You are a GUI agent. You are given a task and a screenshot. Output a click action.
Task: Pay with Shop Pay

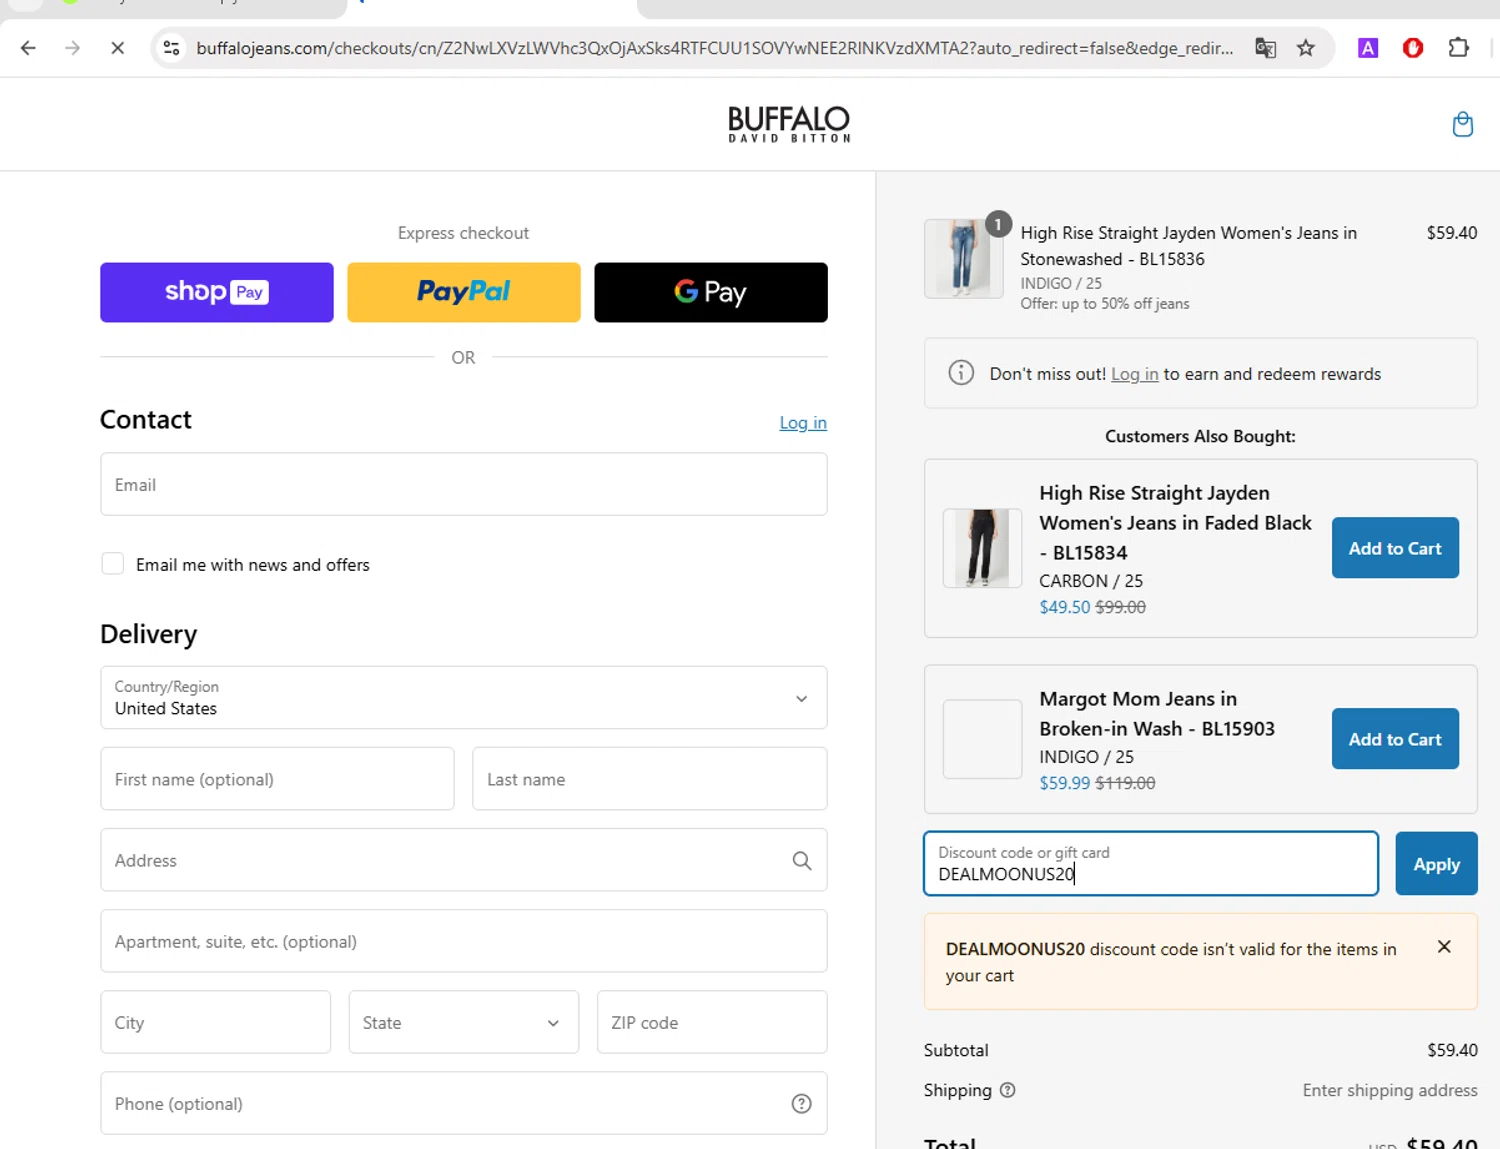[217, 292]
